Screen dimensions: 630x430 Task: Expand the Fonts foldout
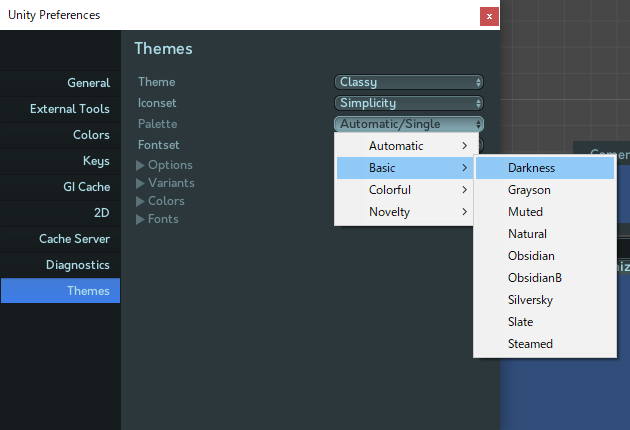pyautogui.click(x=157, y=219)
